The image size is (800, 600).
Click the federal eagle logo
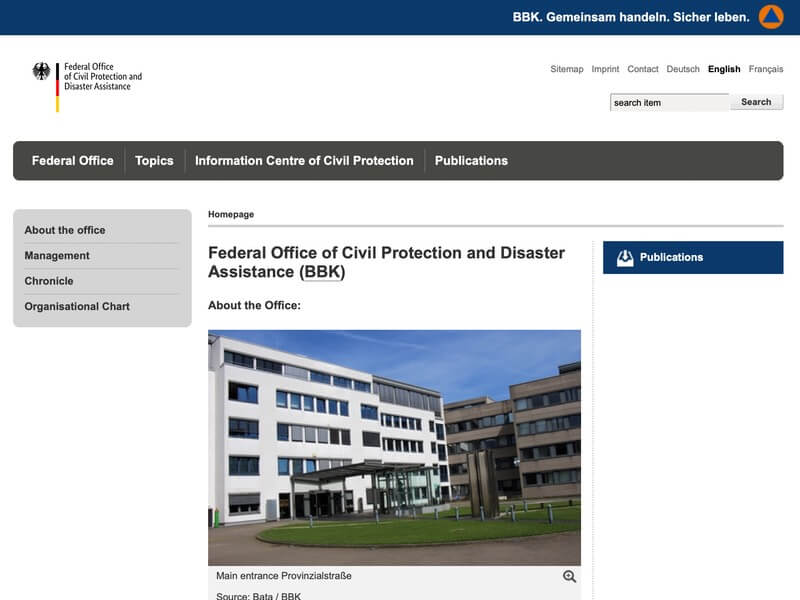(41, 72)
